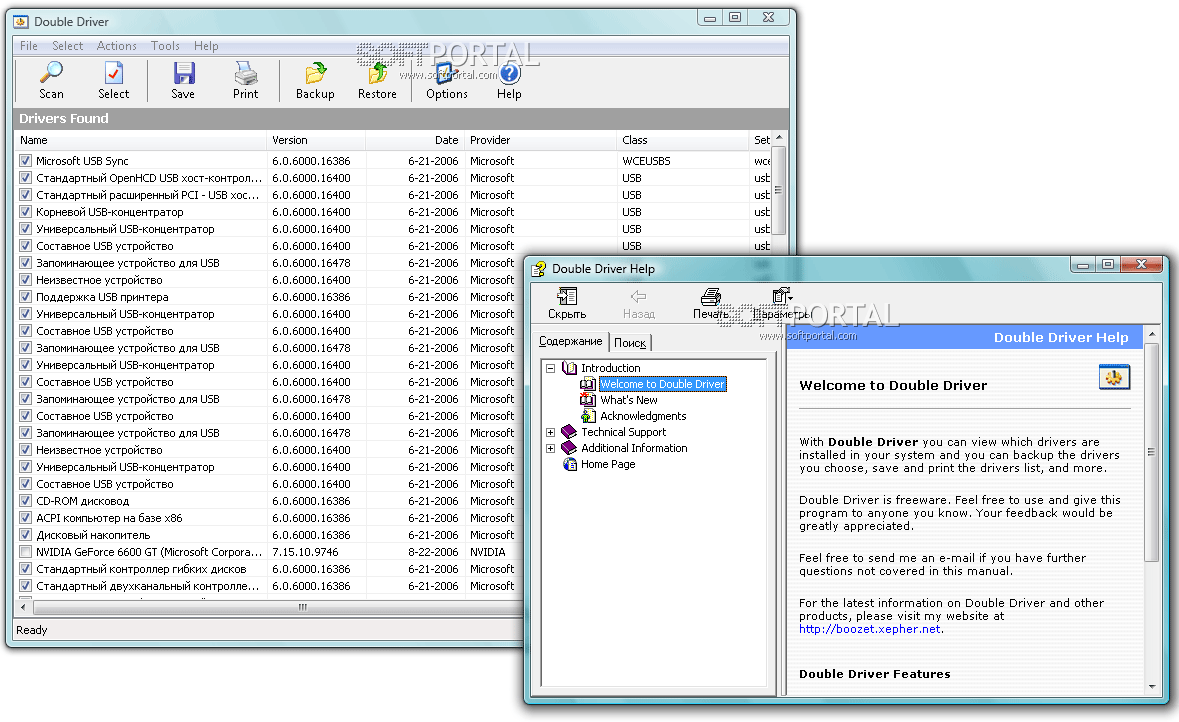The width and height of the screenshot is (1179, 722).
Task: Click the Introduction open book icon
Action: pos(569,368)
